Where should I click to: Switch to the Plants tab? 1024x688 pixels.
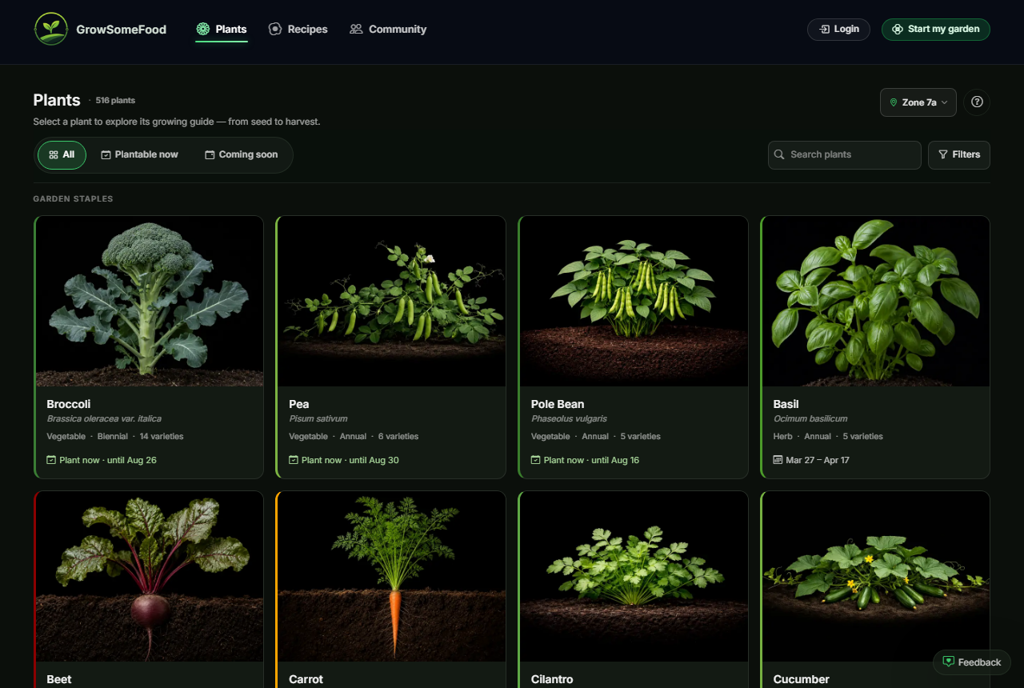tap(221, 29)
